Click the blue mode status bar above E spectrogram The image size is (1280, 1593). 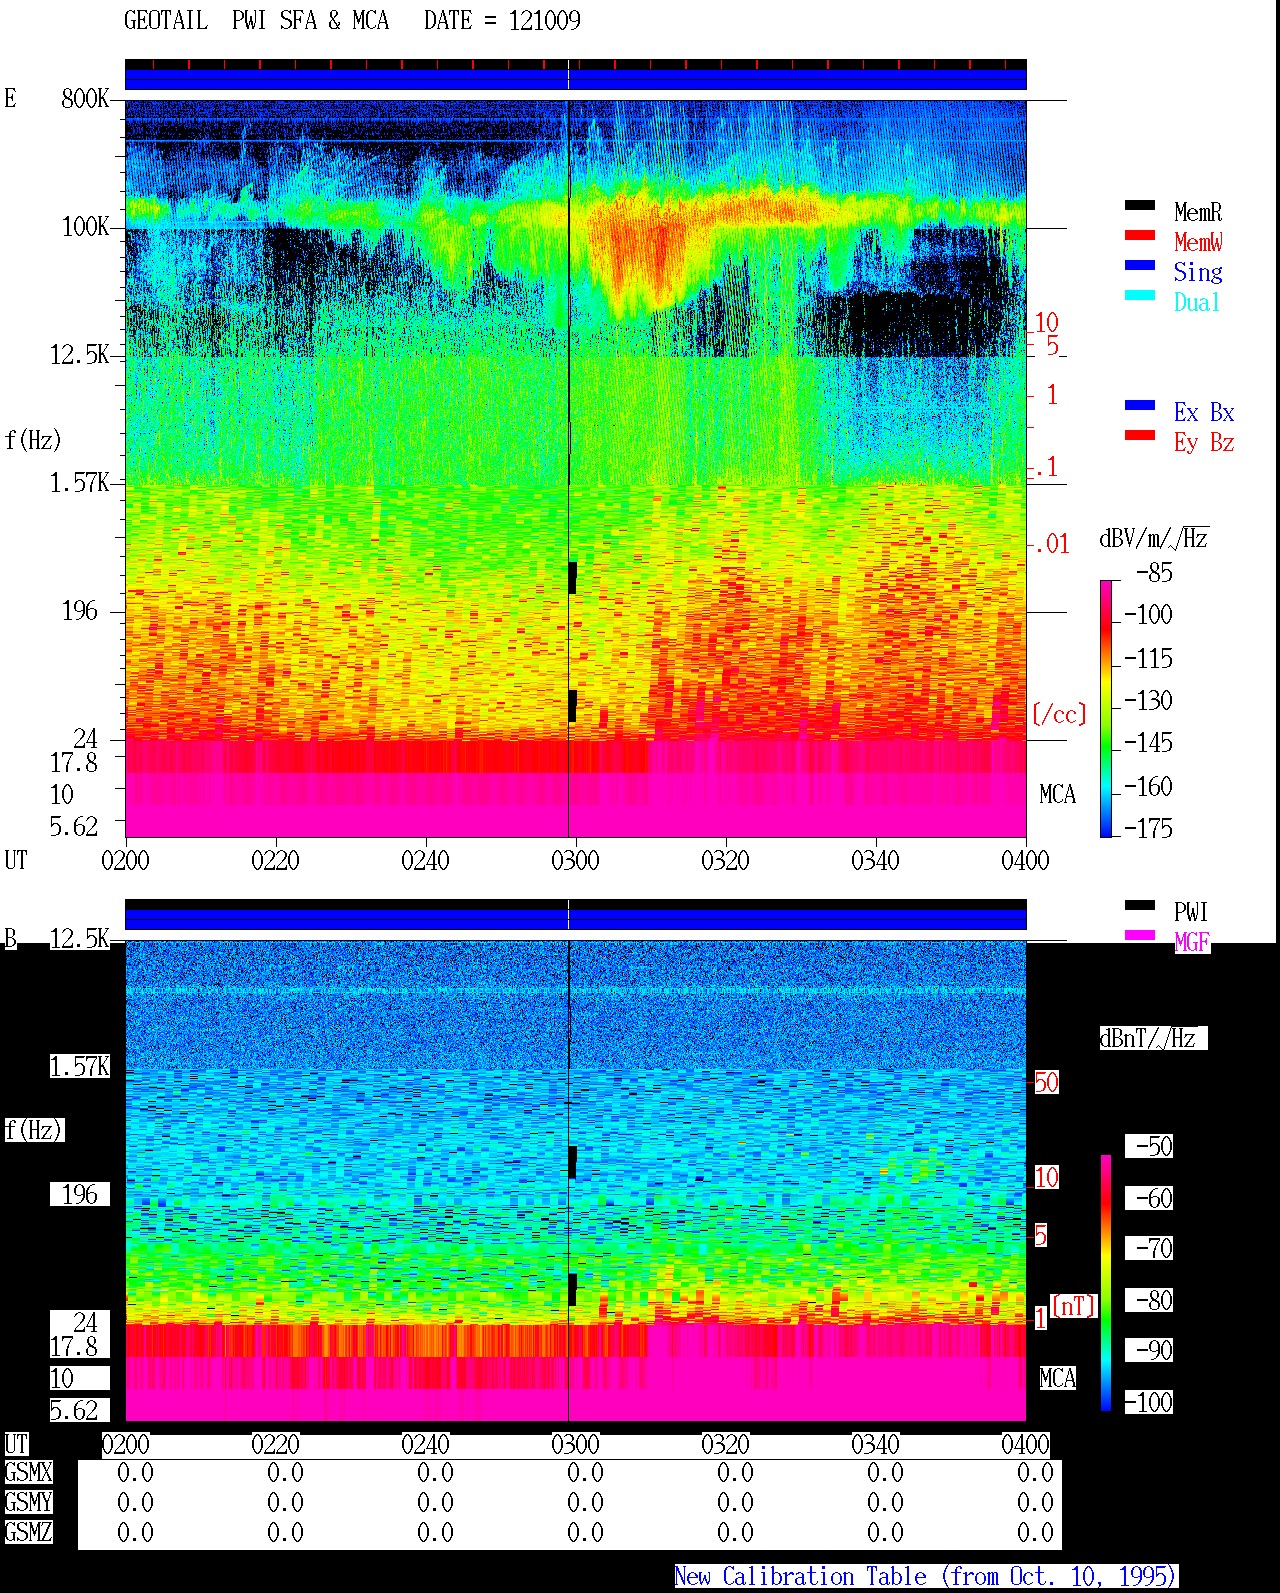point(575,79)
